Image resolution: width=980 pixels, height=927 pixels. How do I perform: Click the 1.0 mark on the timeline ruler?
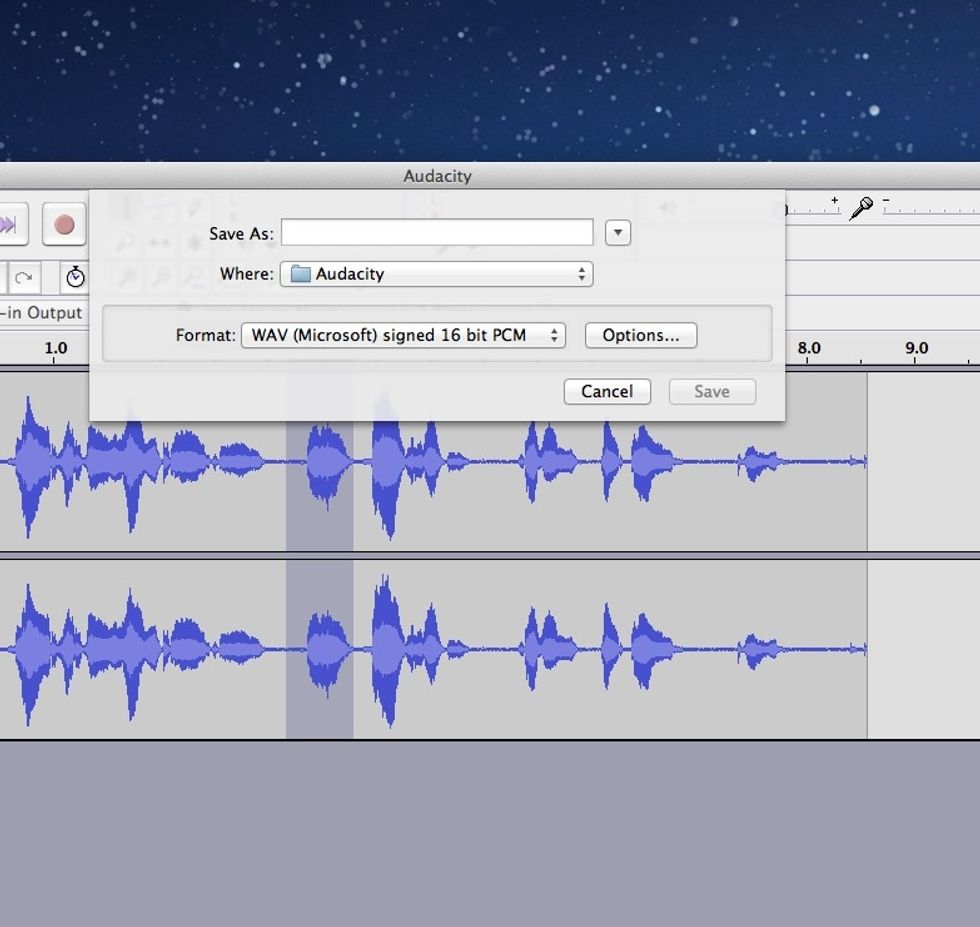click(x=56, y=348)
